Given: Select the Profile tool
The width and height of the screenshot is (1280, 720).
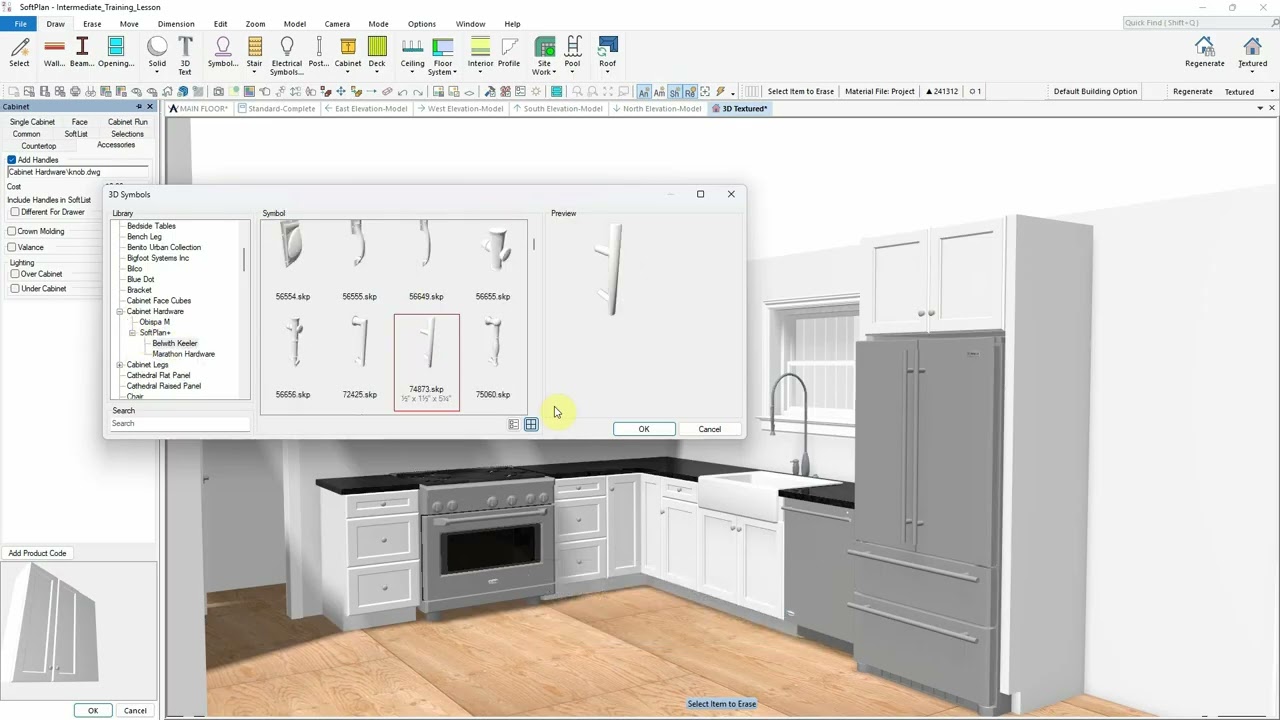Looking at the screenshot, I should pos(509,53).
